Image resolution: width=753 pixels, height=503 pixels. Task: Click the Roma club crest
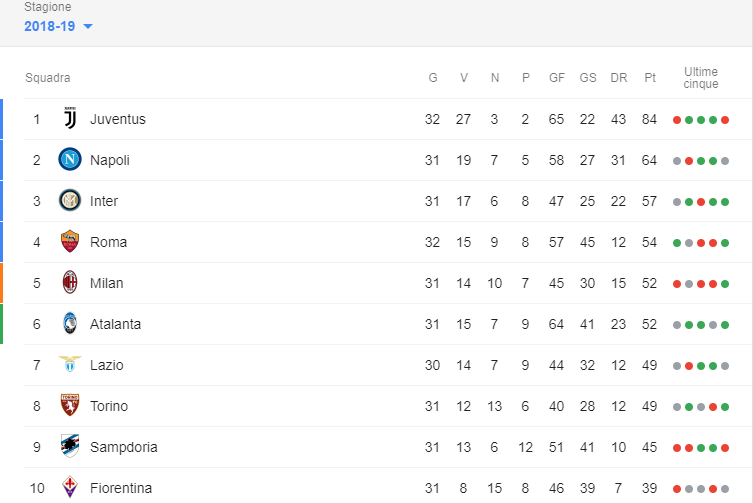70,241
